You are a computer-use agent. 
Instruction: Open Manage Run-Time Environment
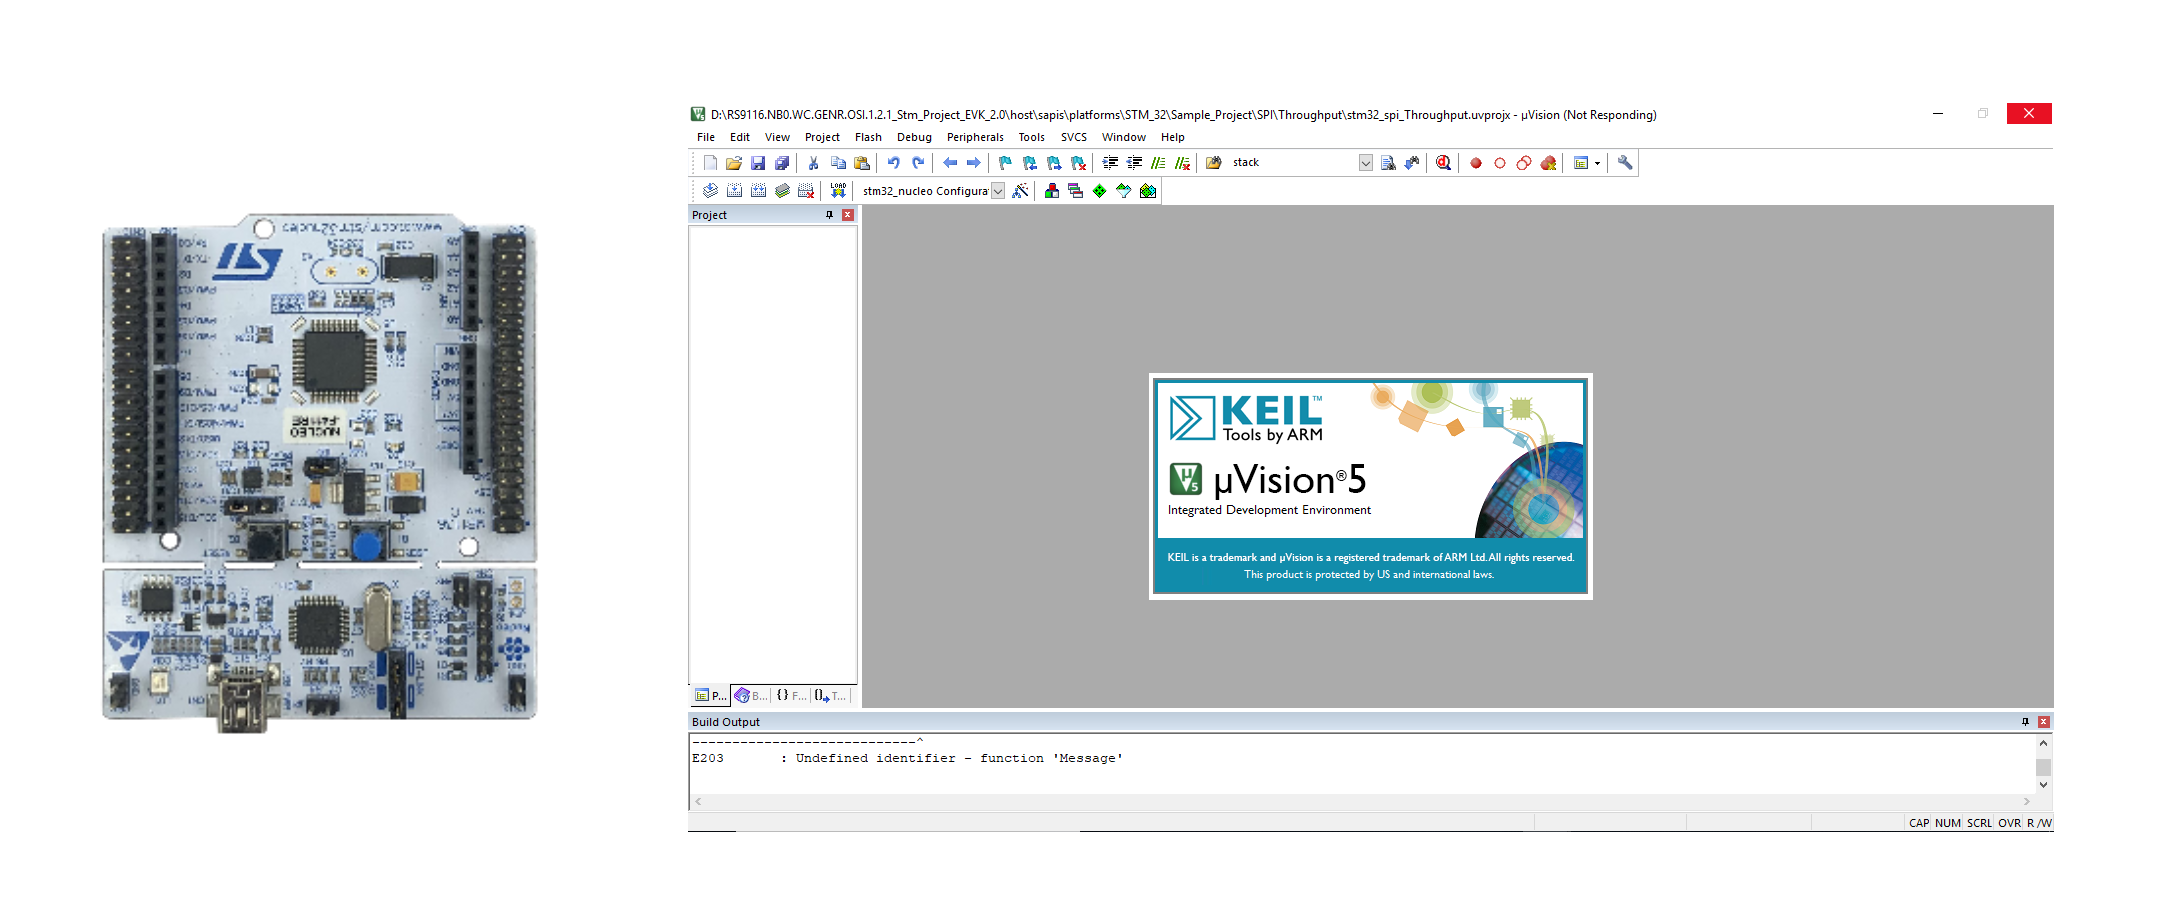click(1099, 191)
